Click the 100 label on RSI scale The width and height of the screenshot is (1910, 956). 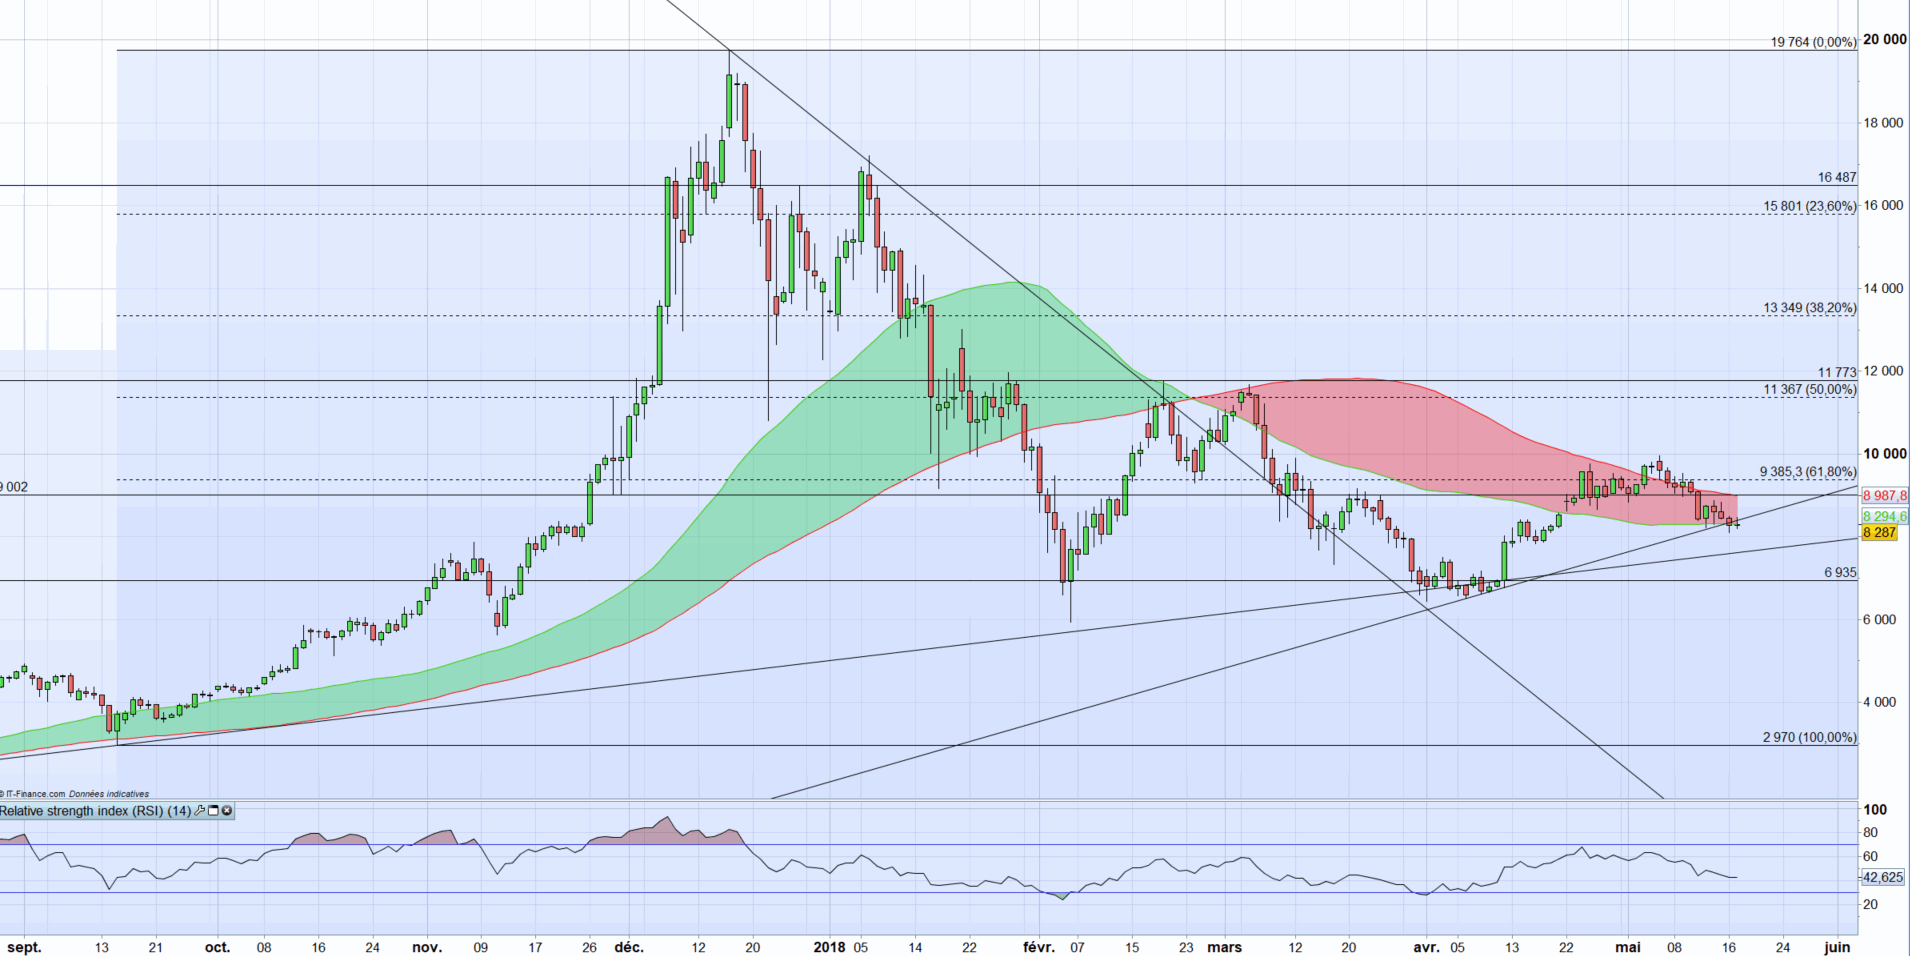(1876, 810)
